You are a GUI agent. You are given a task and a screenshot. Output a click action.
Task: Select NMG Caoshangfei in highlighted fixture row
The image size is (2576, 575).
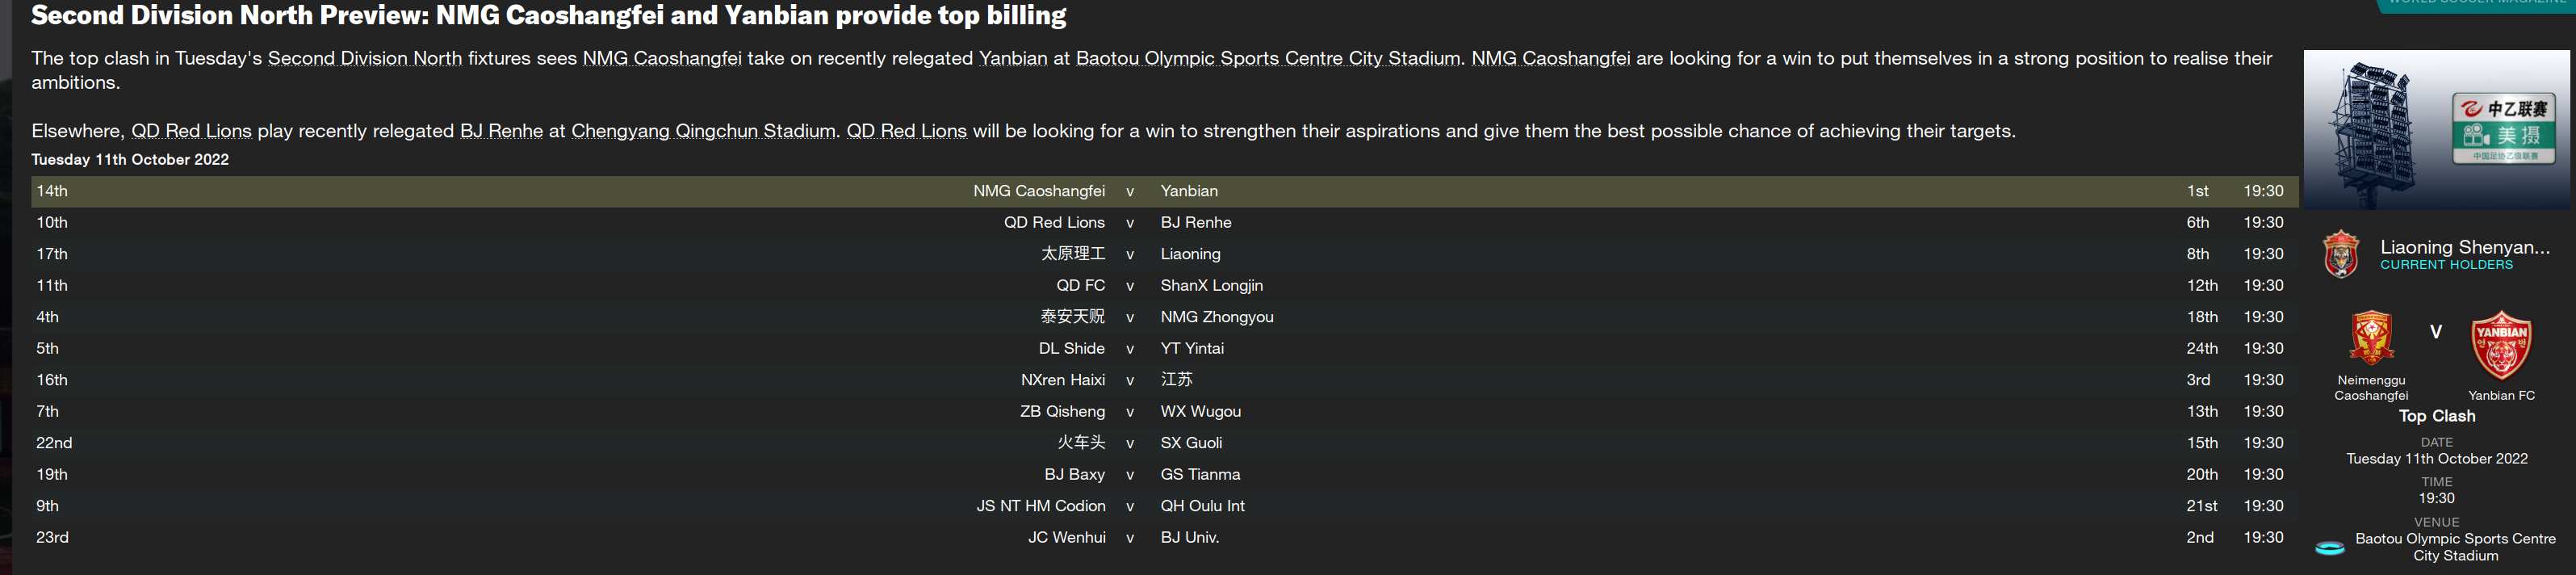[x=1038, y=191]
